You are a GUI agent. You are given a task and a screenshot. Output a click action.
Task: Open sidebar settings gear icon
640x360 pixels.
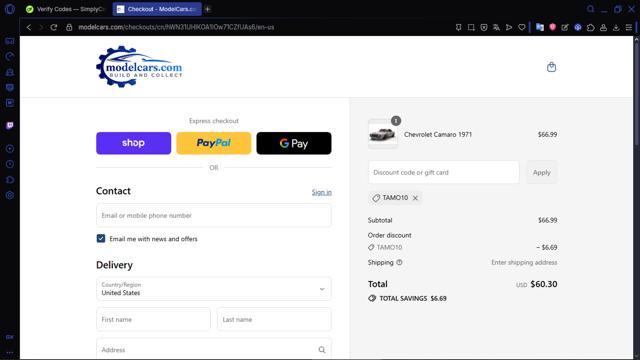tap(10, 195)
